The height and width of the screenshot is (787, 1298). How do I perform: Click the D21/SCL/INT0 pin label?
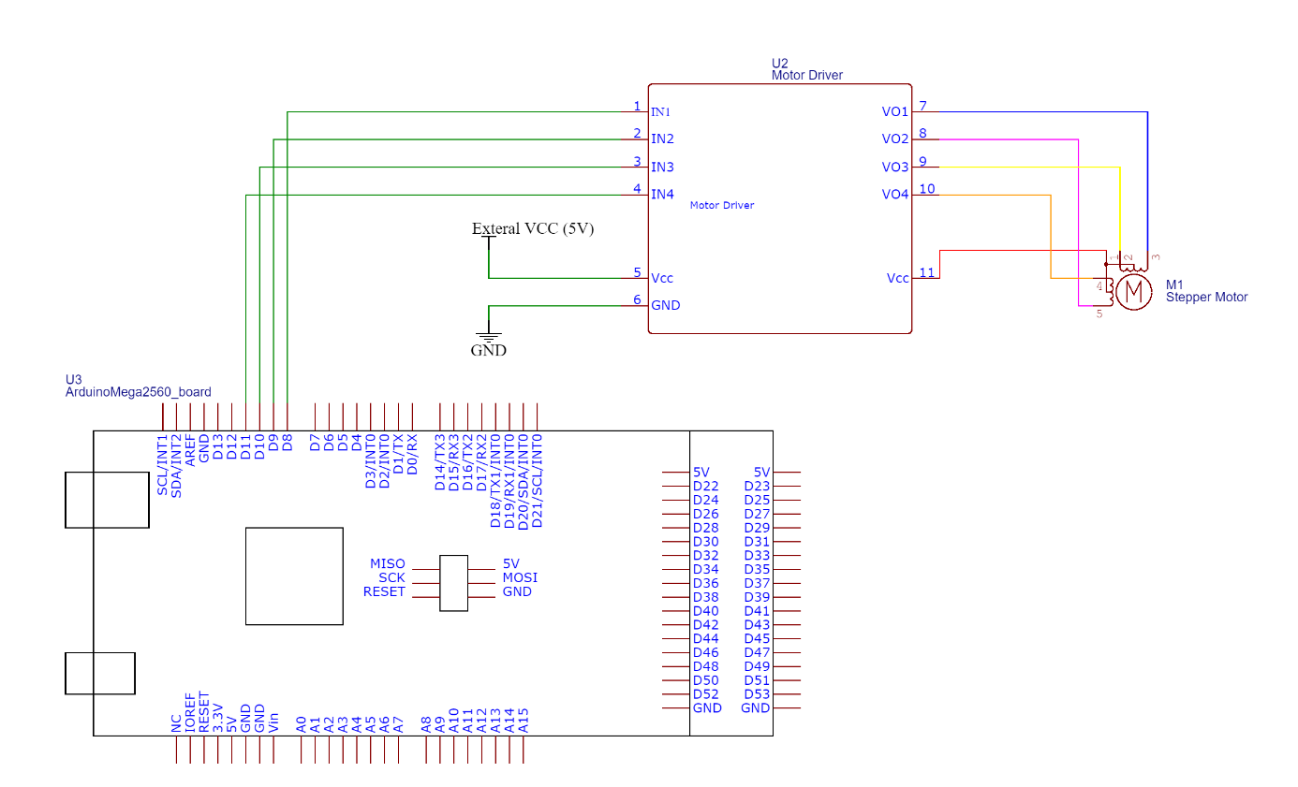538,480
